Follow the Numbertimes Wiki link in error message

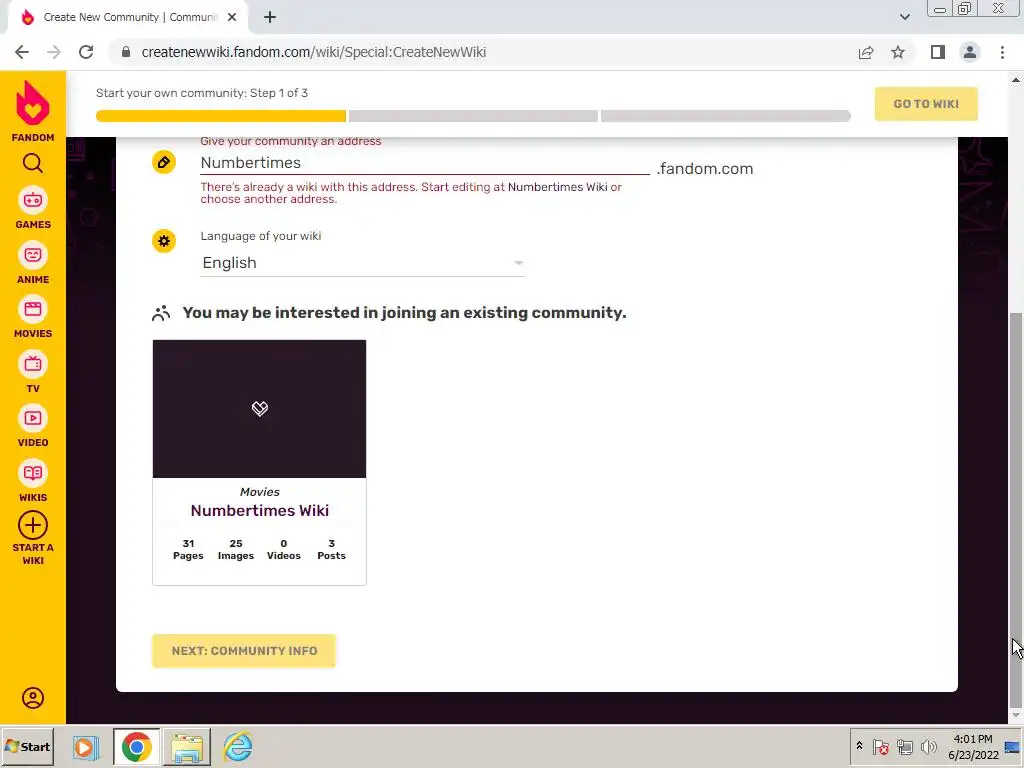tap(558, 187)
